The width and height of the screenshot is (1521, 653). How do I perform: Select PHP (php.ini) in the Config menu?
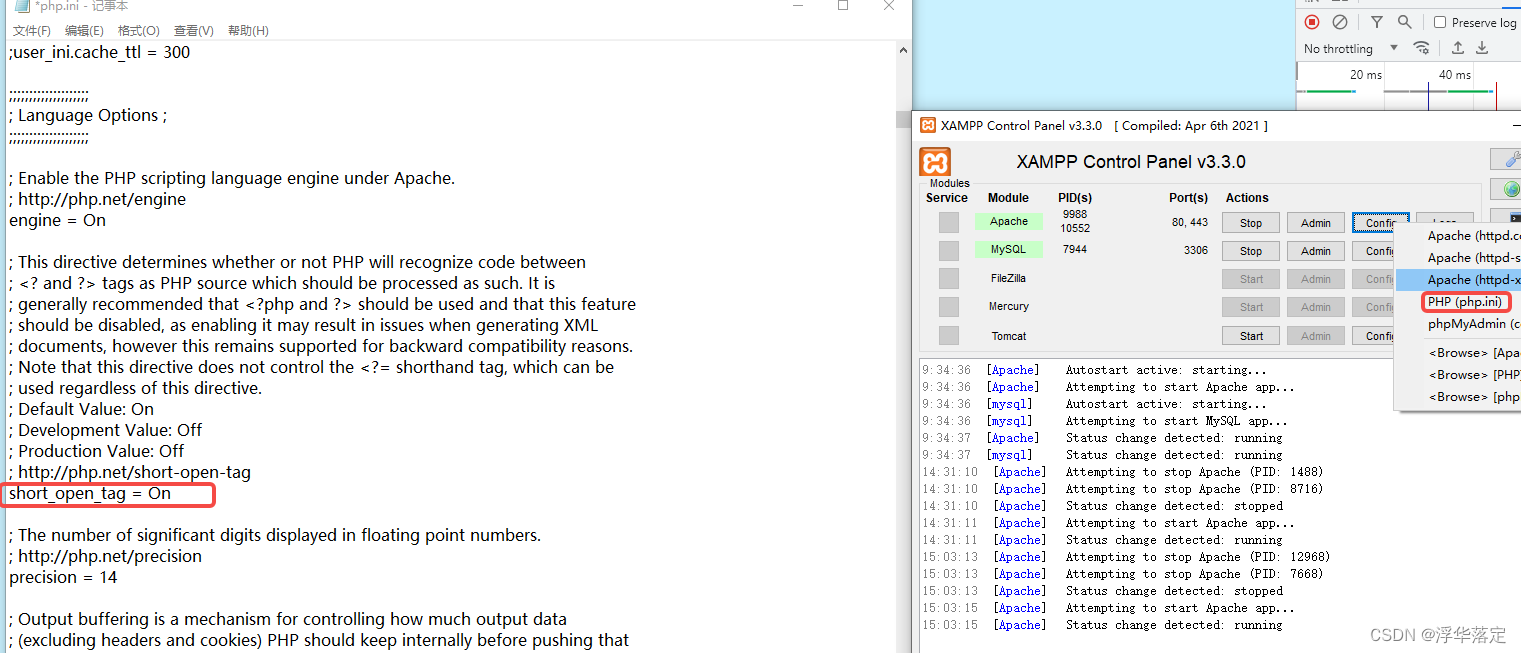click(1465, 302)
